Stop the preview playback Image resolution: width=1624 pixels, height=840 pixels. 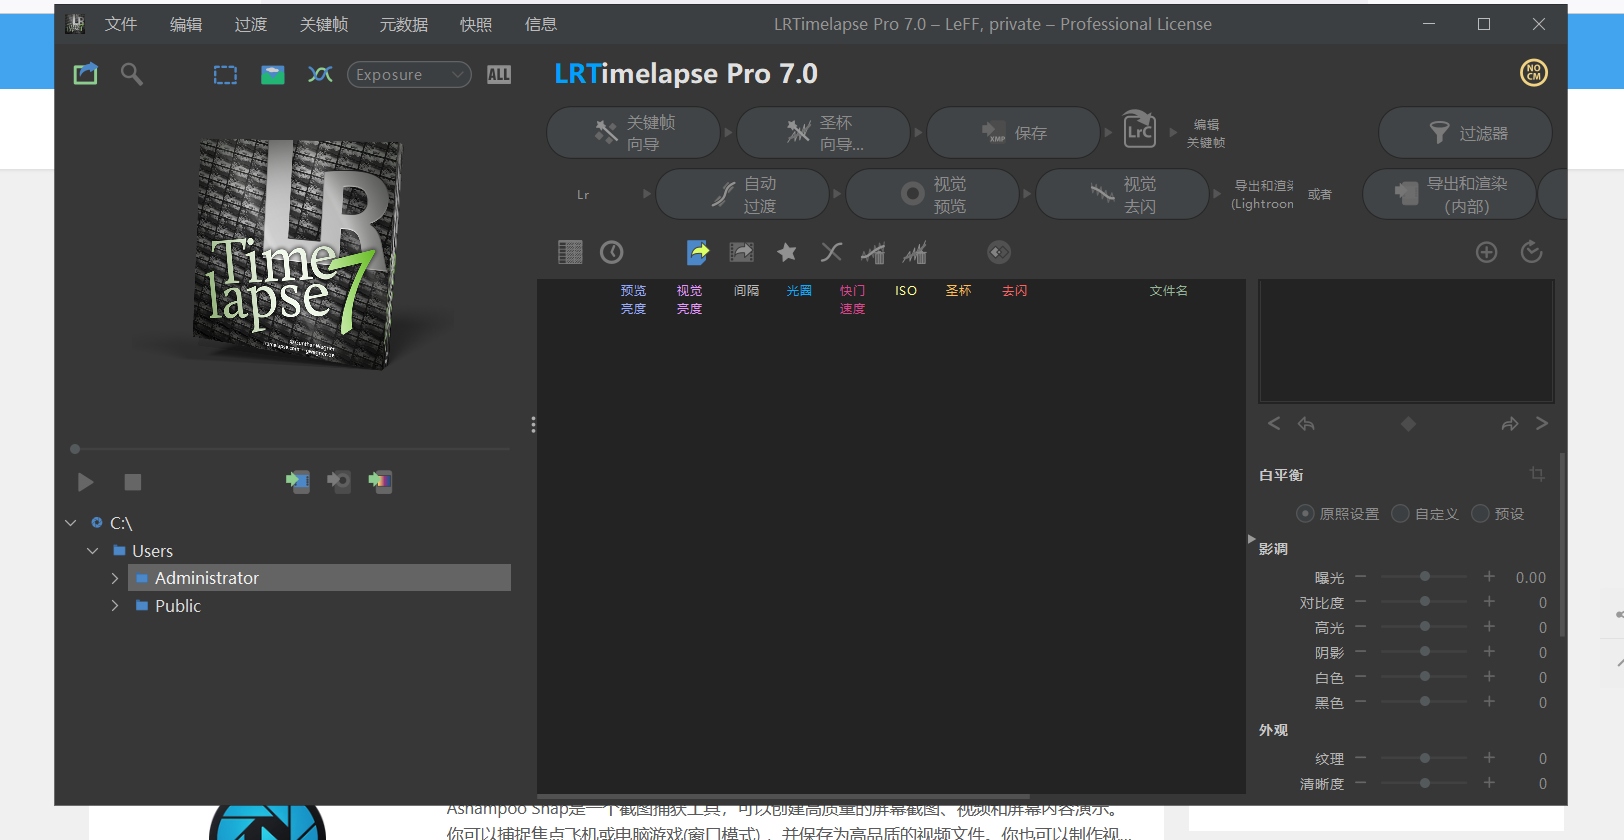point(132,482)
